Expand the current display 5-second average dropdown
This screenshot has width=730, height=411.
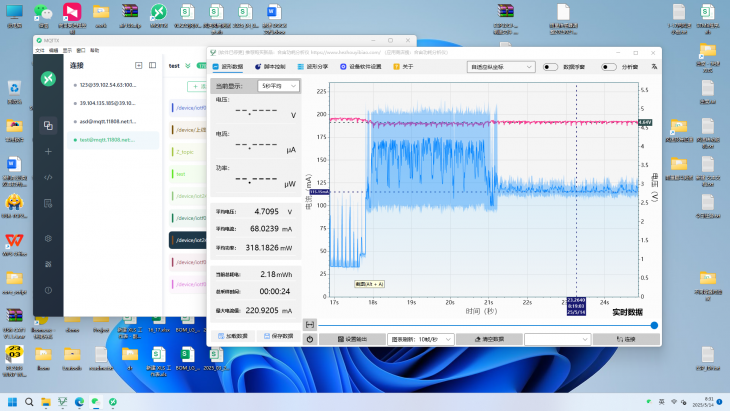(278, 86)
